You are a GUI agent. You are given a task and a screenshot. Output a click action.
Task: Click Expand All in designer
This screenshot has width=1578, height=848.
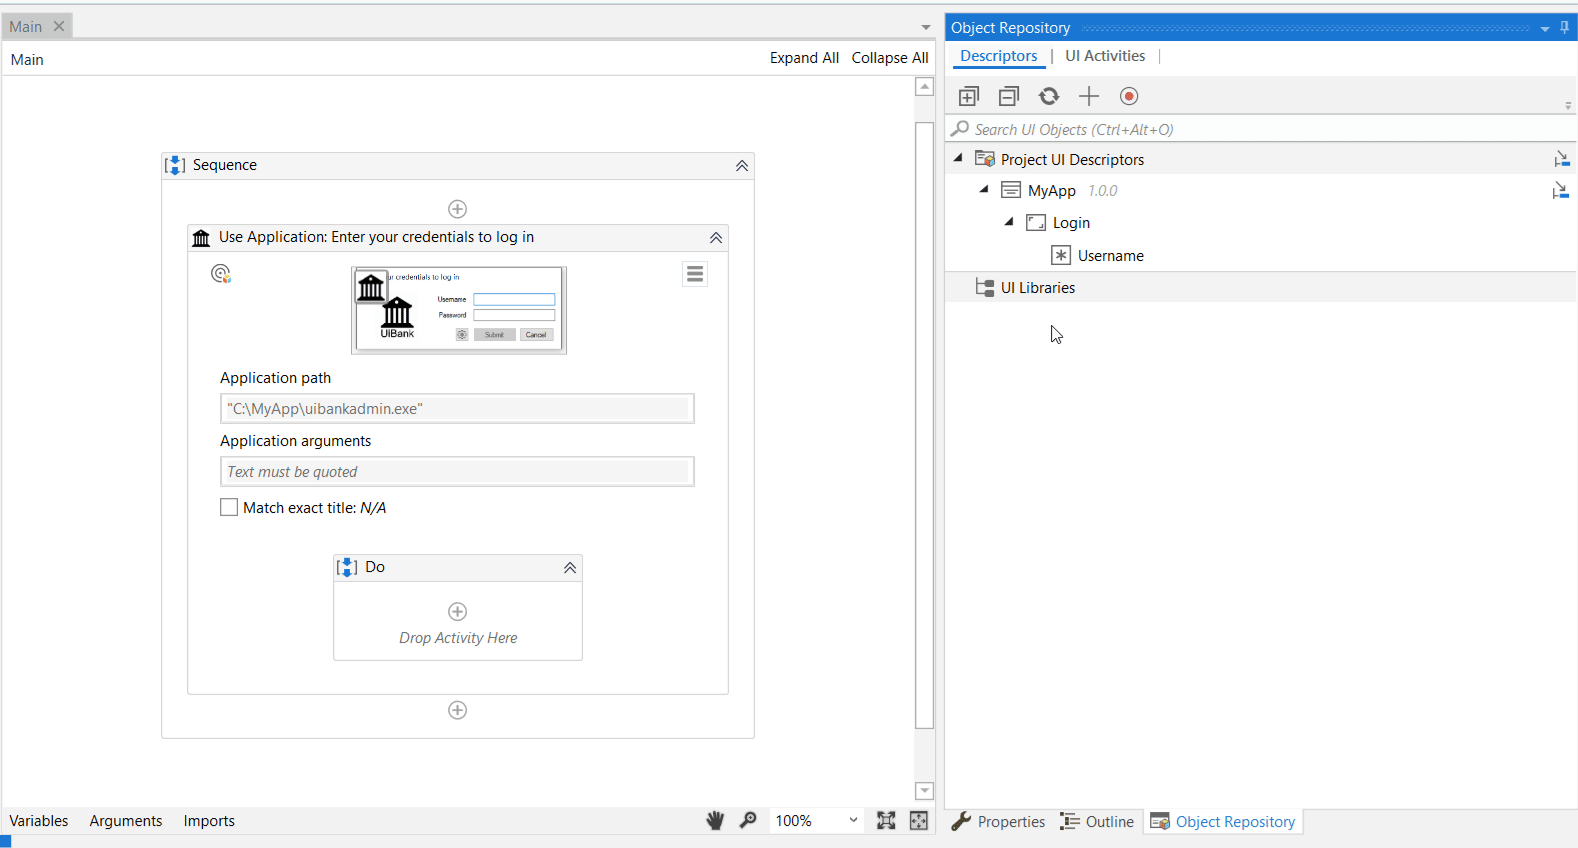[804, 58]
